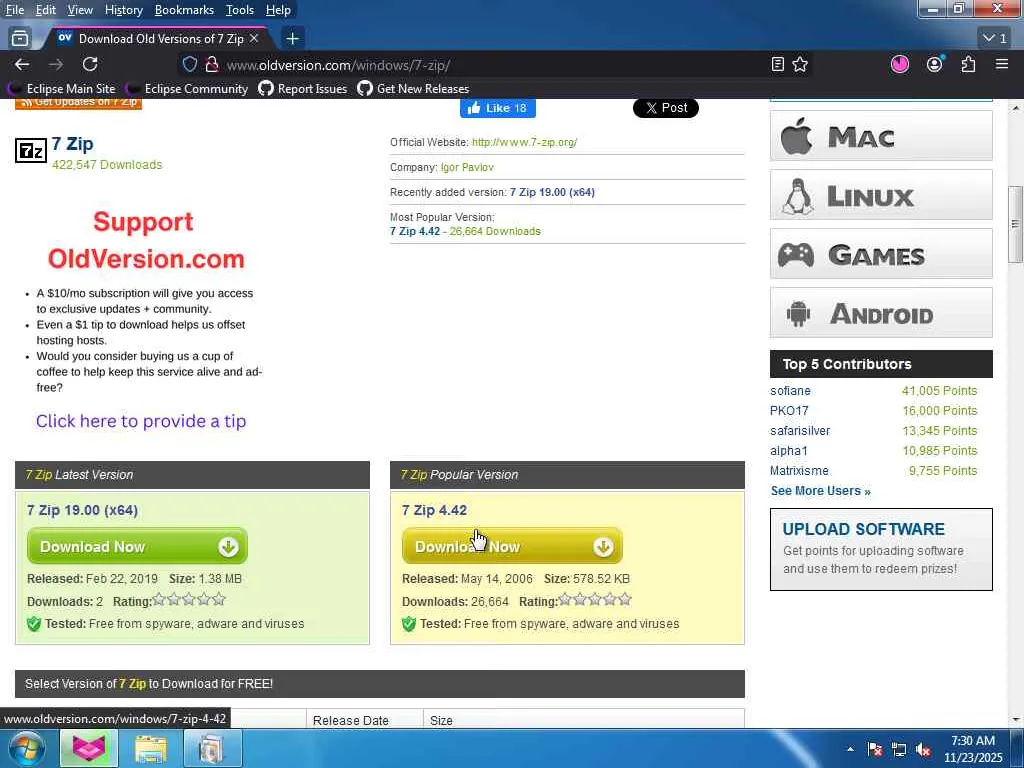
Task: Open the Linux category banner
Action: pyautogui.click(x=881, y=195)
